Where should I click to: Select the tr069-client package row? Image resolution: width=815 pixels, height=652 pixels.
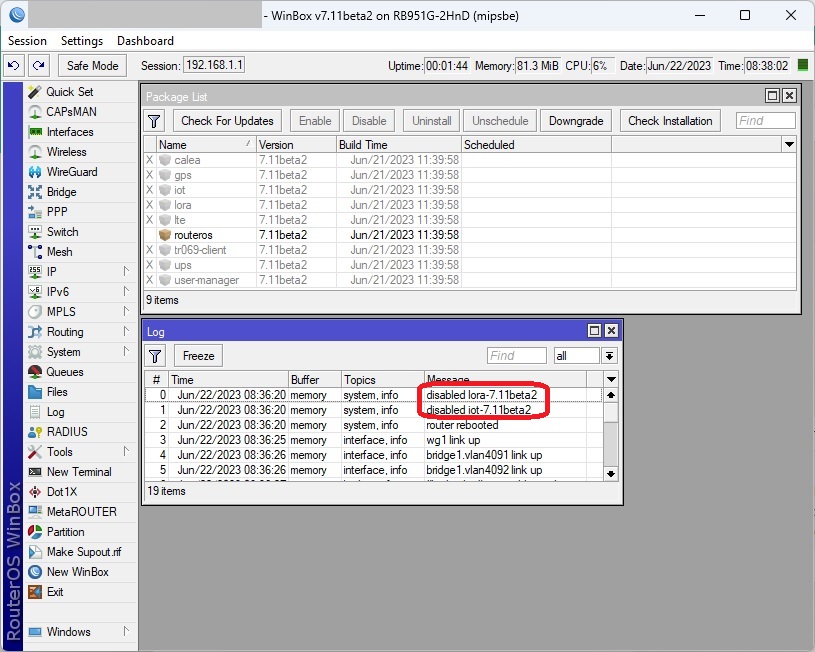(x=470, y=250)
